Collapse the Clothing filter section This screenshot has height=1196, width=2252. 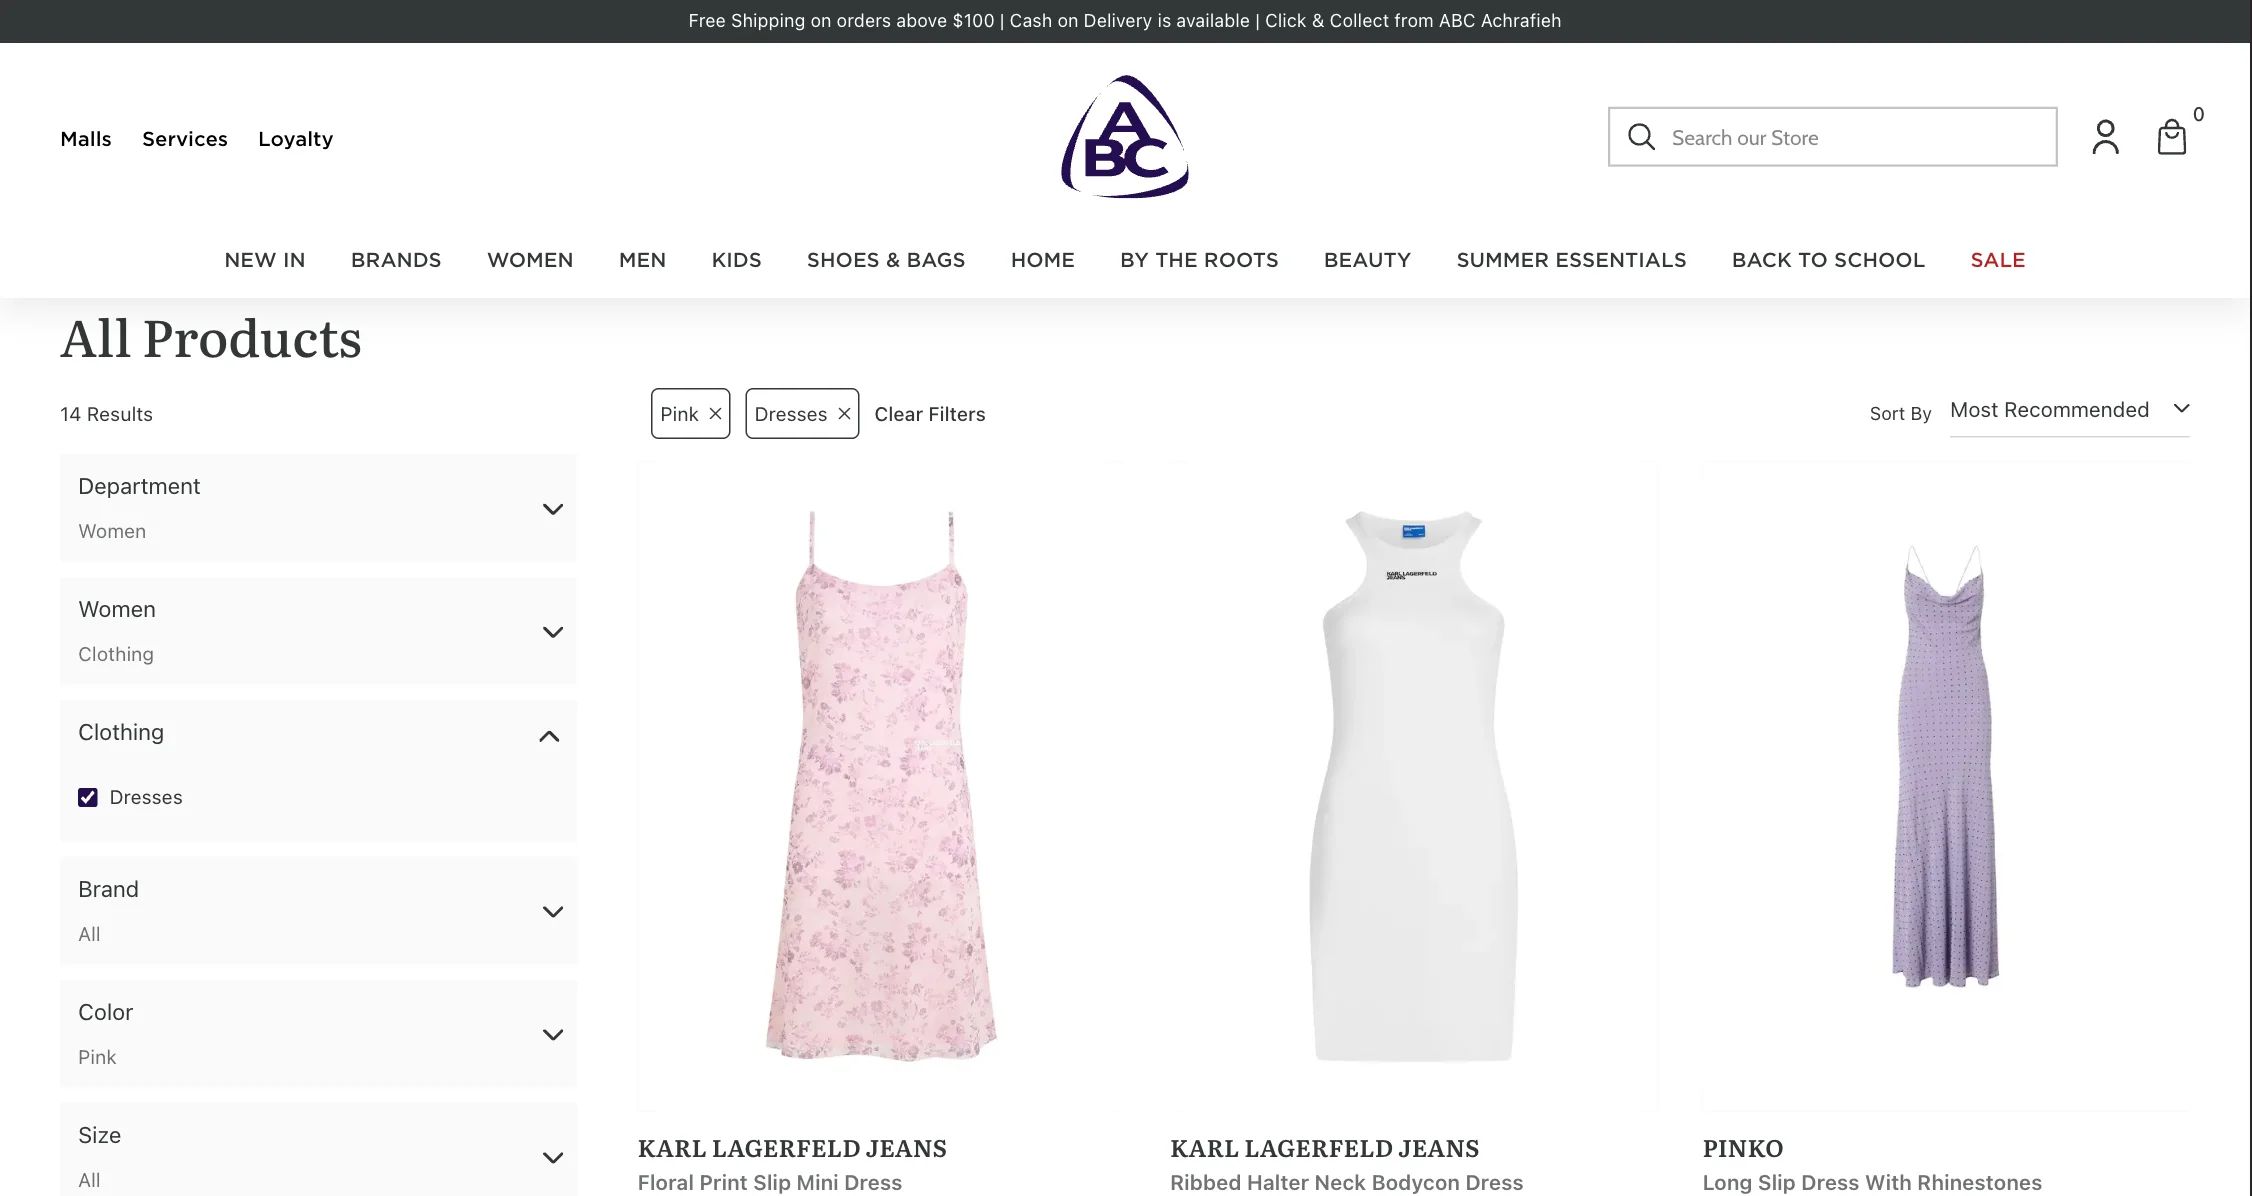coord(549,736)
